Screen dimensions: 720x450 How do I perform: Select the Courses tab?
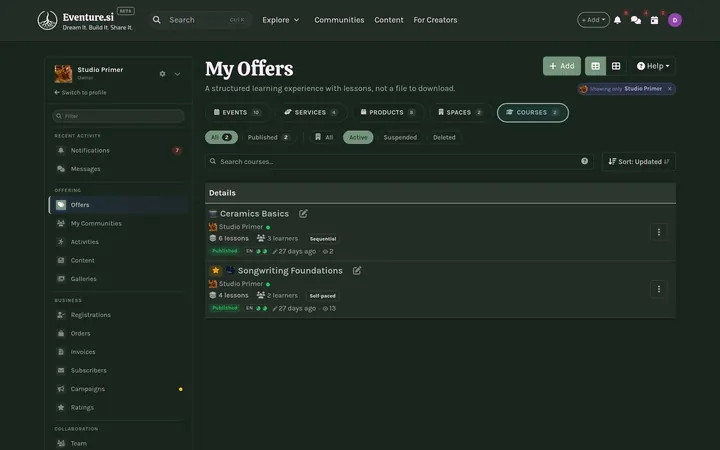tap(533, 112)
